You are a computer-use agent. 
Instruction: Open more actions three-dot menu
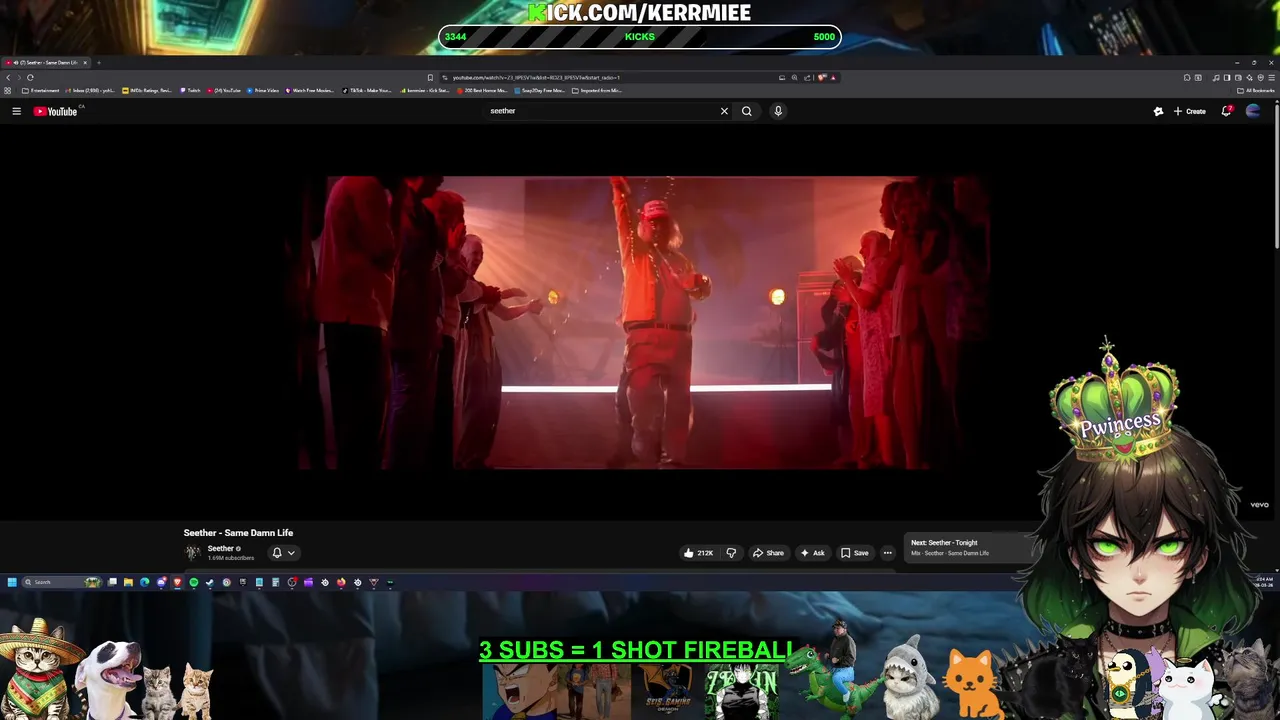click(x=887, y=553)
